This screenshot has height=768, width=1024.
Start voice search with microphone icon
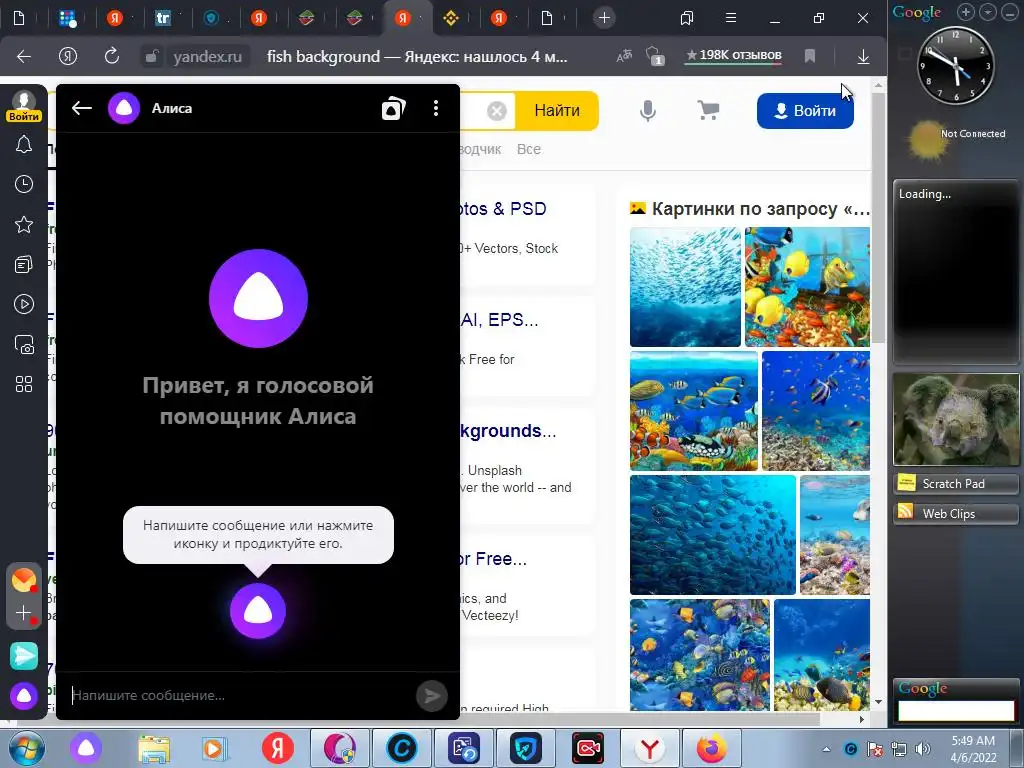click(648, 111)
